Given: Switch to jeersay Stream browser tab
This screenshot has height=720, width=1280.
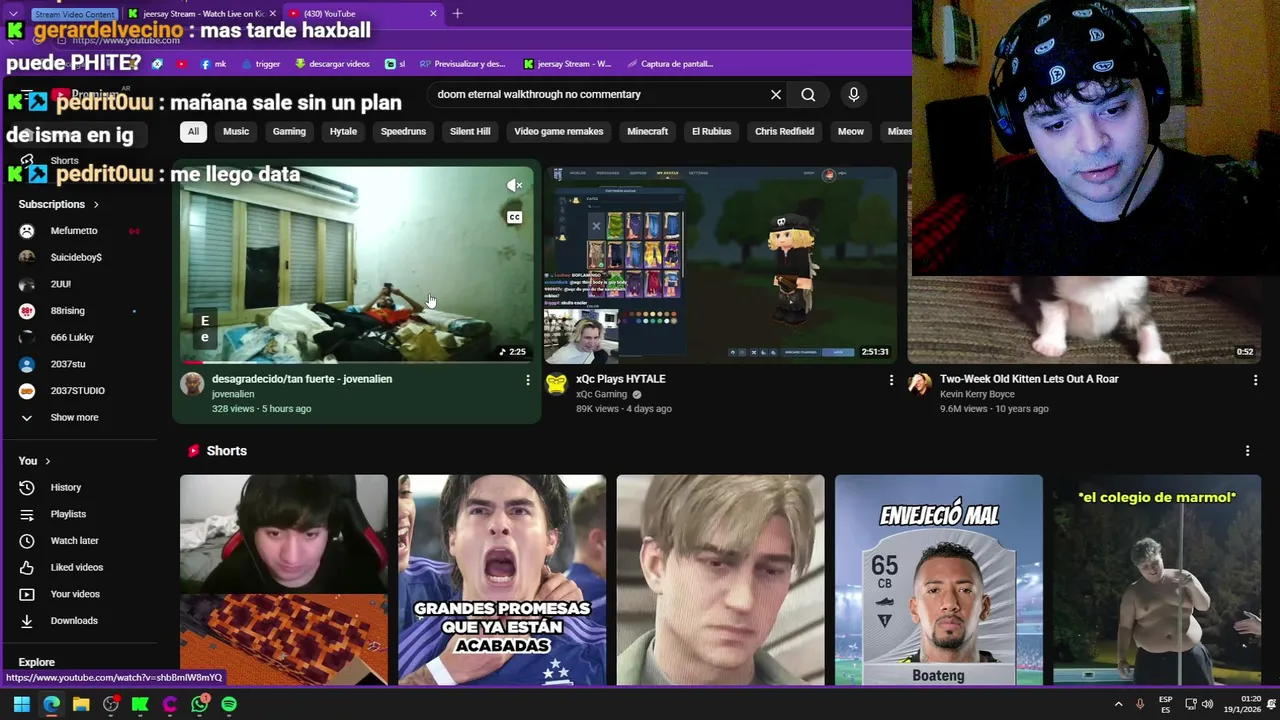Looking at the screenshot, I should (200, 14).
